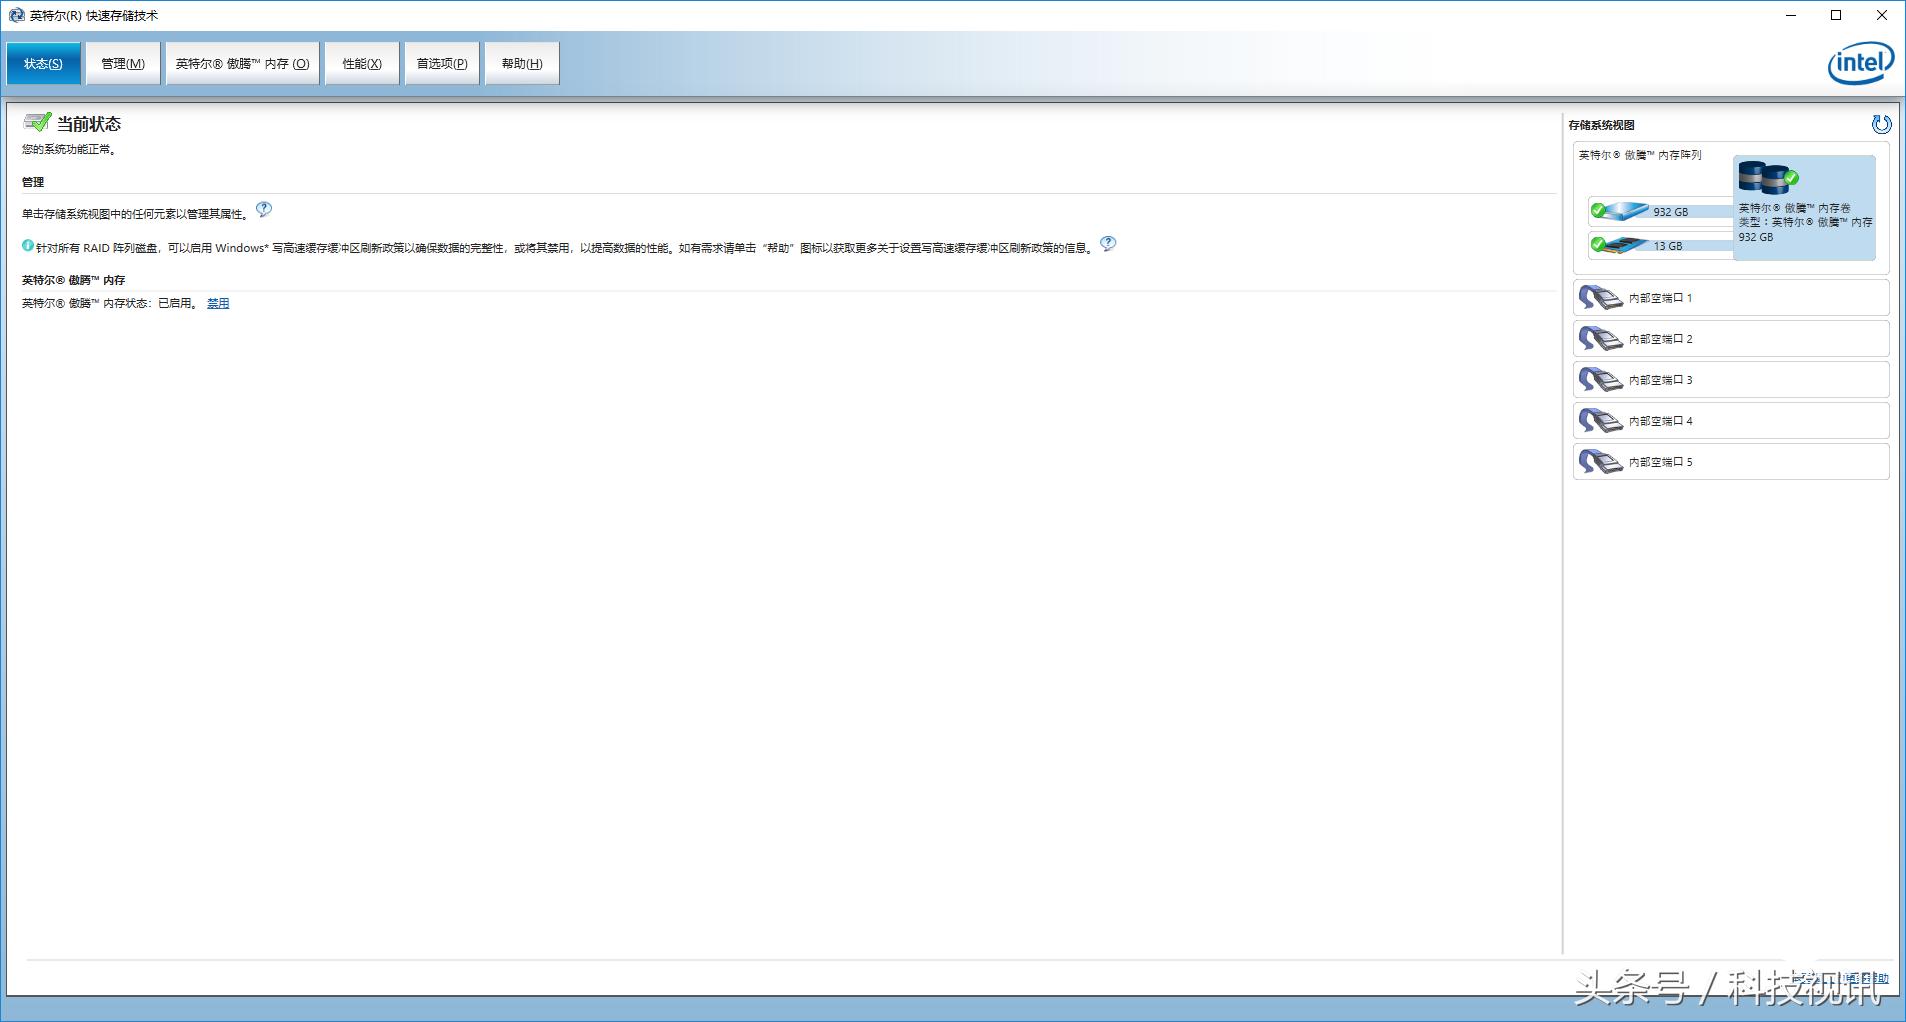Click the 英特尔(R) 快速存储技术 window title
This screenshot has height=1022, width=1906.
click(94, 16)
